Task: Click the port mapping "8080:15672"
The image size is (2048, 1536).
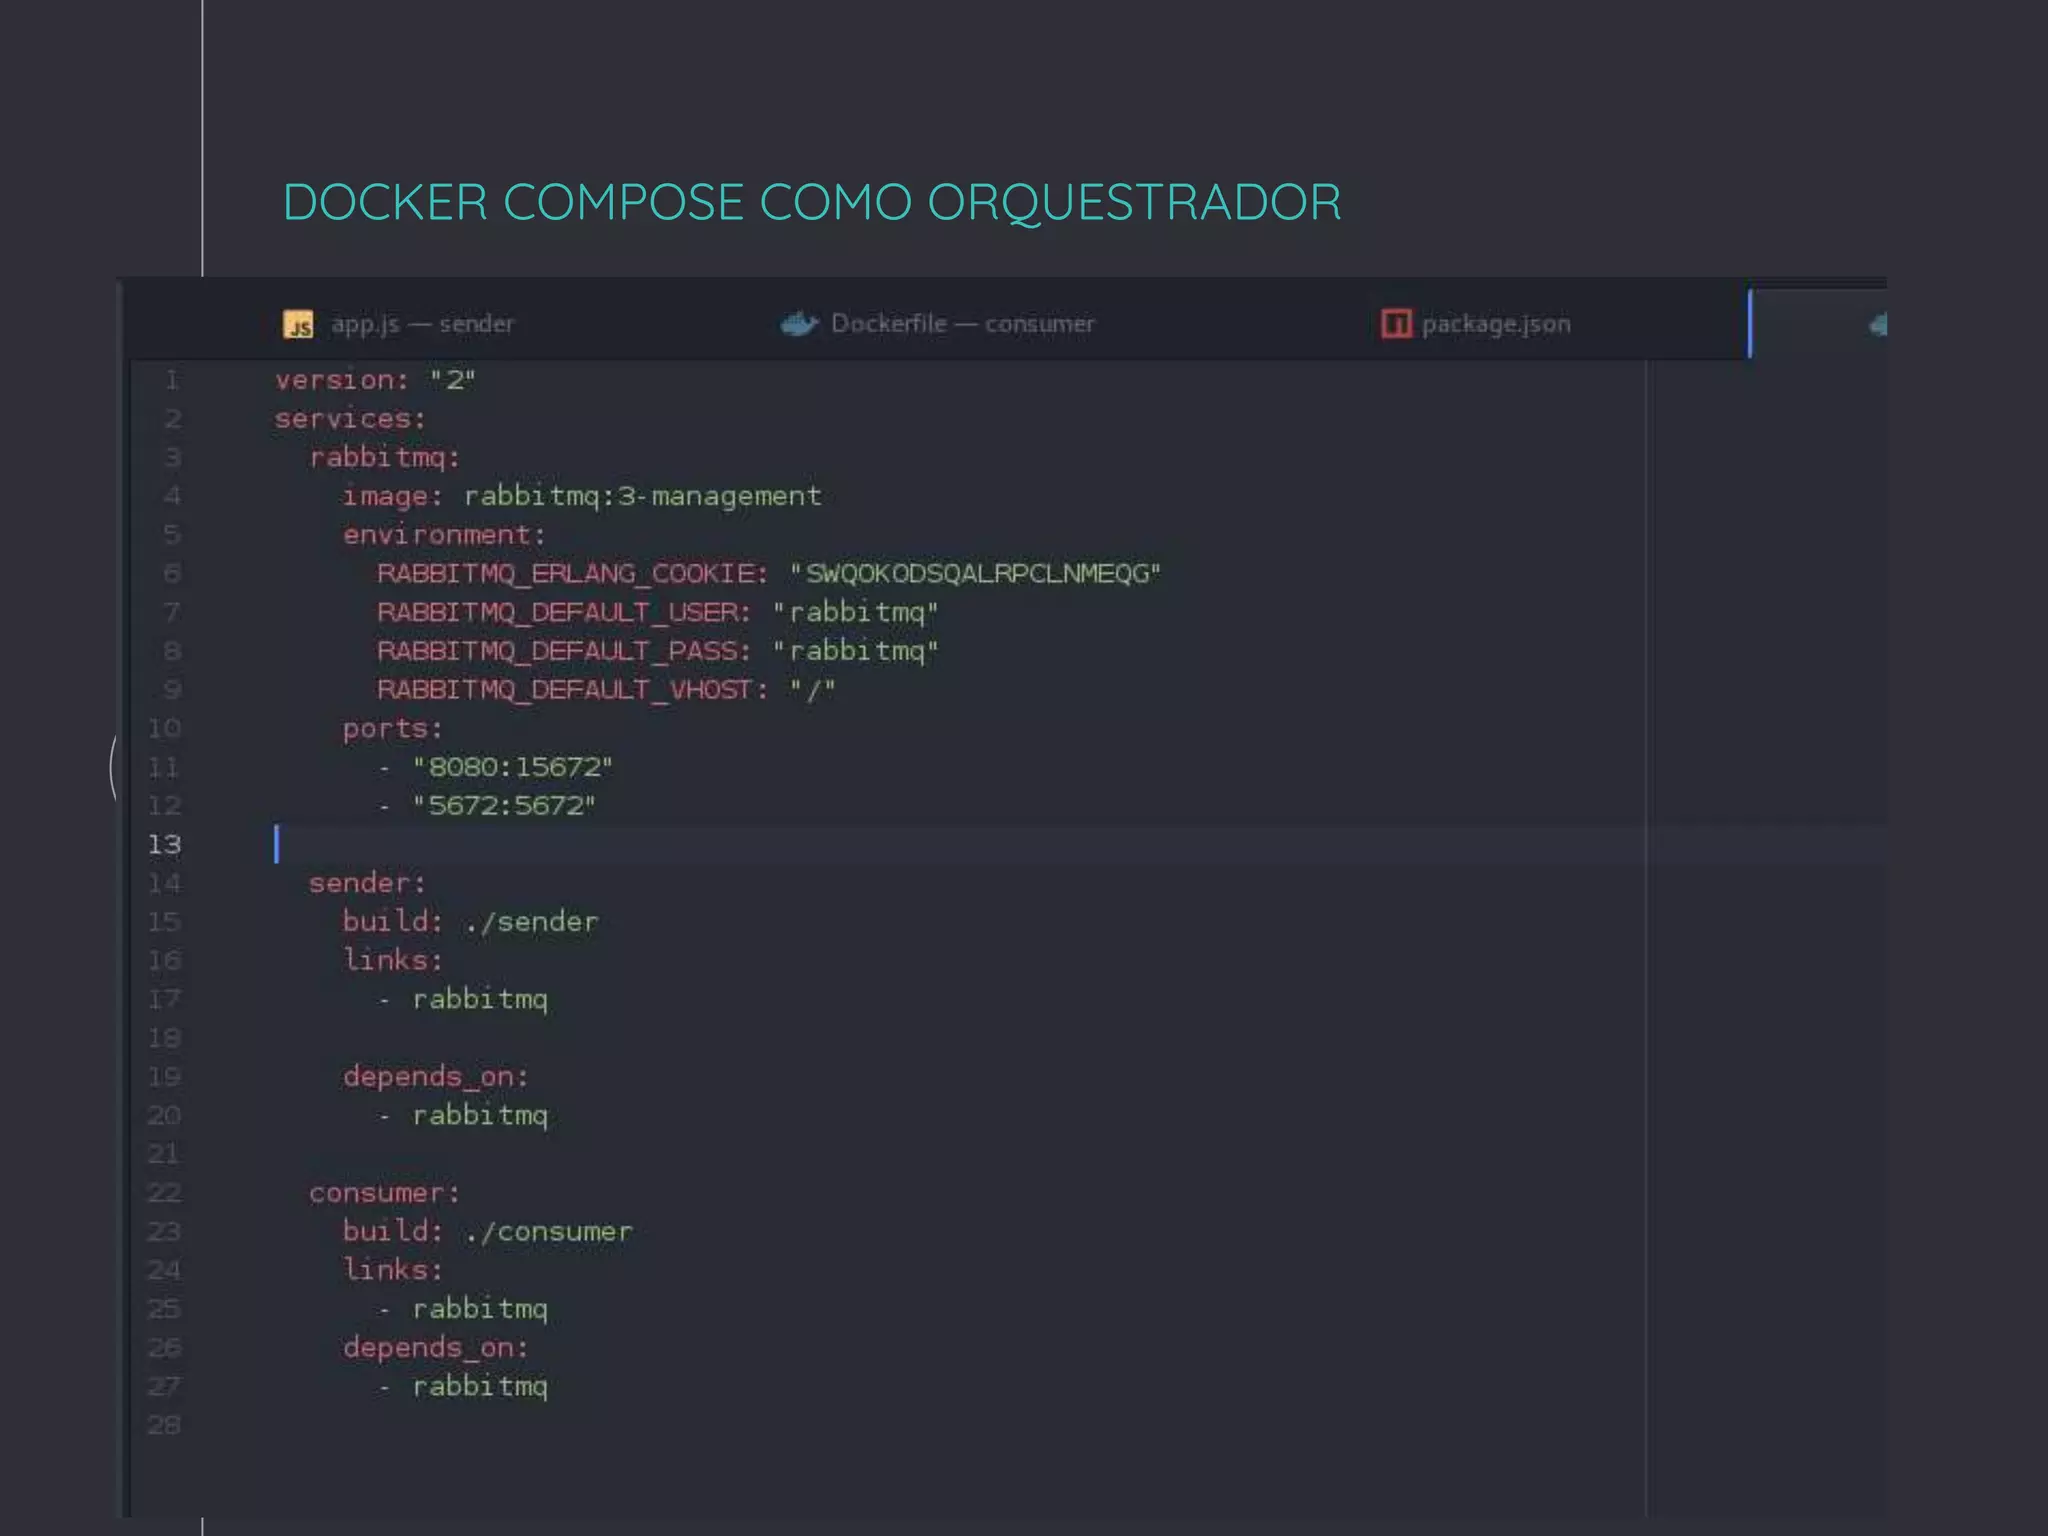Action: pyautogui.click(x=512, y=767)
